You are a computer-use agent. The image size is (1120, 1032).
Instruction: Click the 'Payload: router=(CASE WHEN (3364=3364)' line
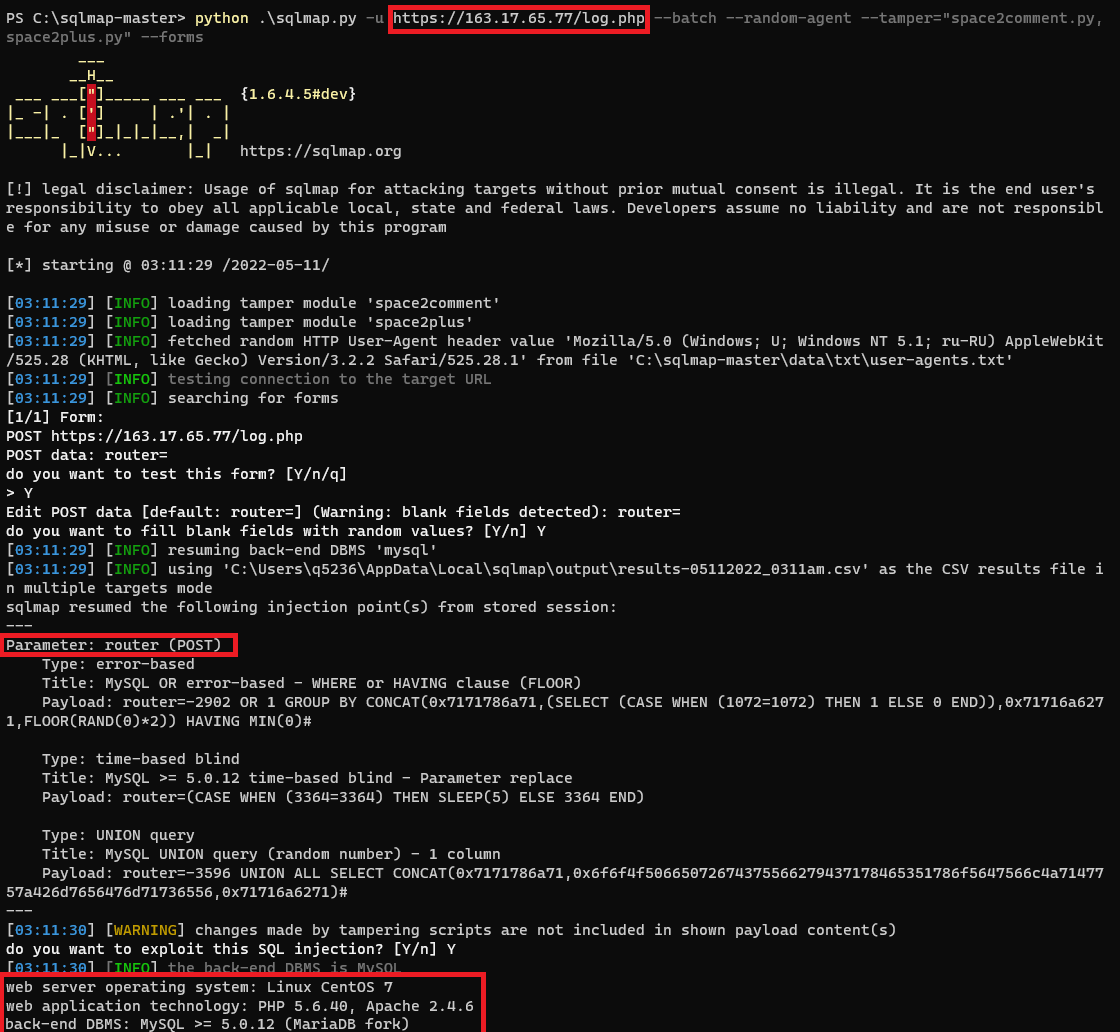click(343, 796)
